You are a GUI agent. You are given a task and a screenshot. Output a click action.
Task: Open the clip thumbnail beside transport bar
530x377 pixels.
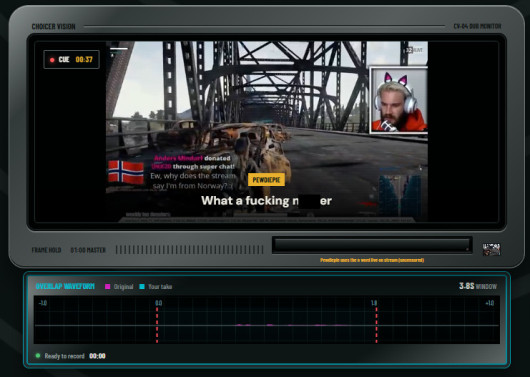491,250
